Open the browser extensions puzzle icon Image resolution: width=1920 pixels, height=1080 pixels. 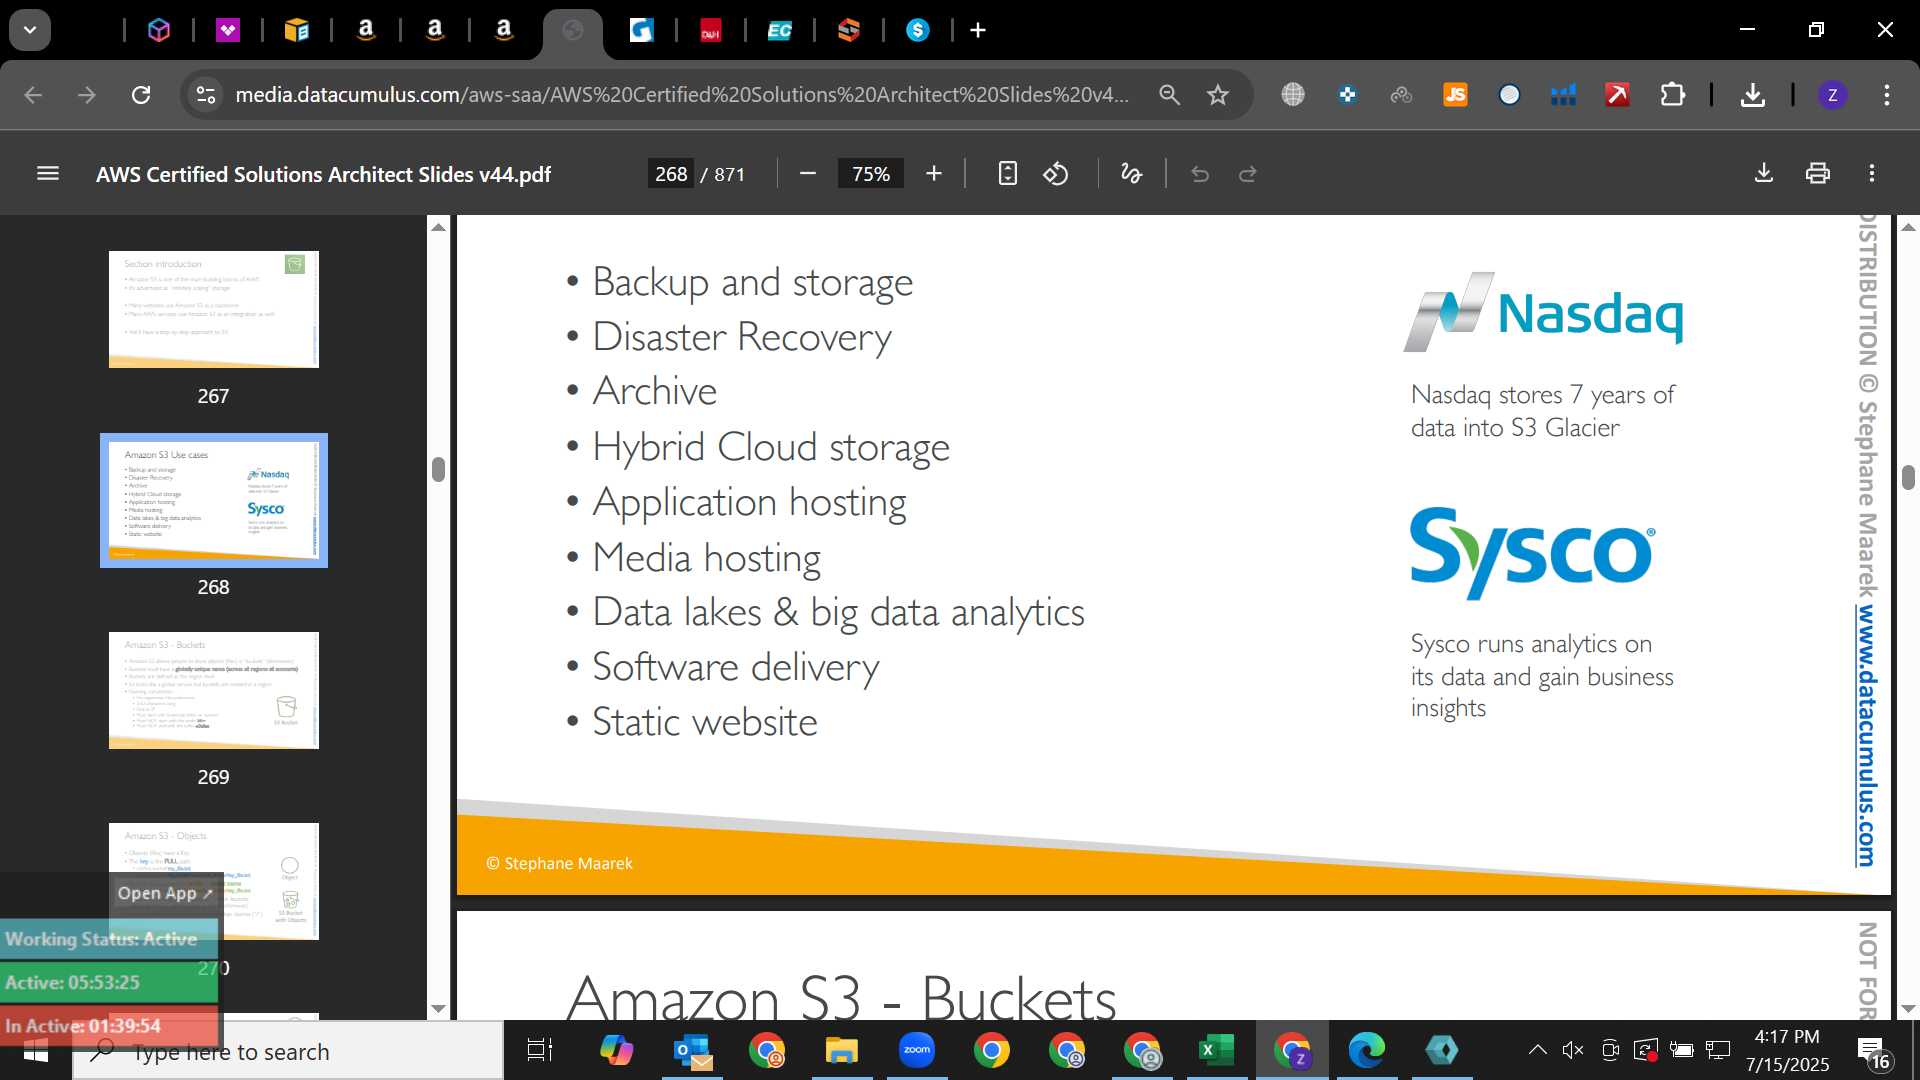pos(1672,95)
